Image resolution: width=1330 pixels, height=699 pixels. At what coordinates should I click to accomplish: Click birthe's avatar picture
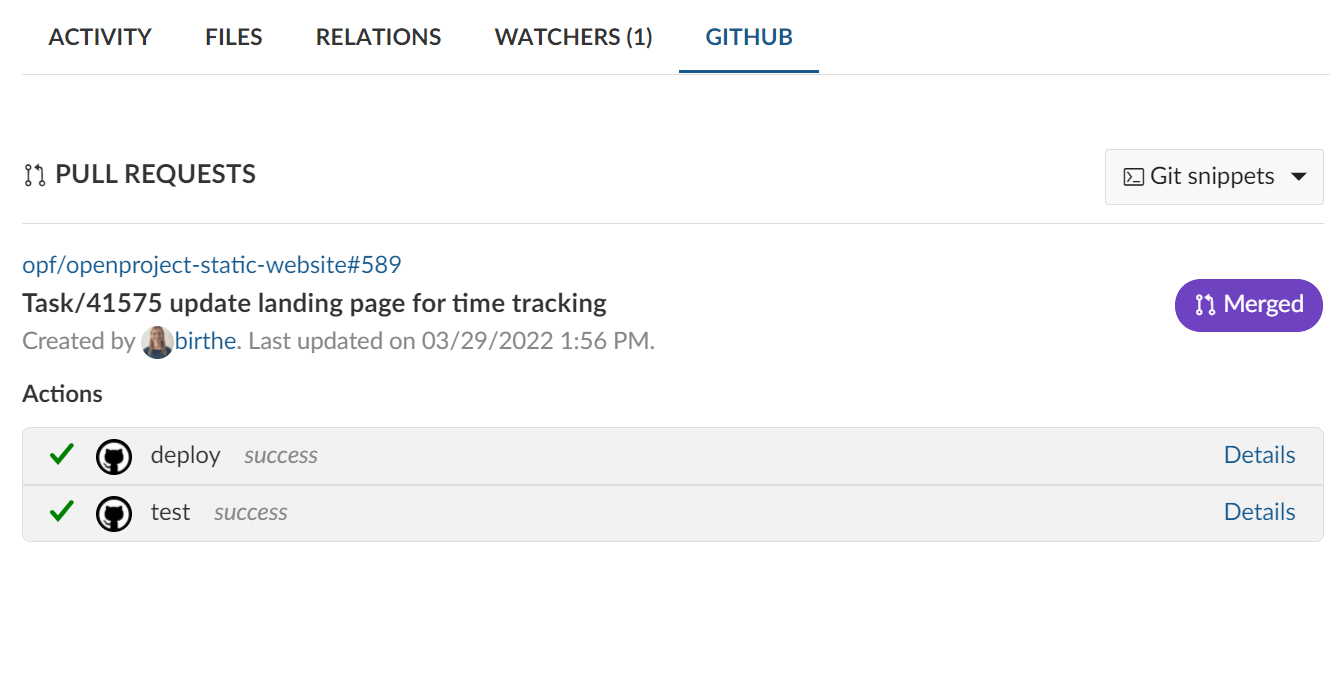click(158, 341)
